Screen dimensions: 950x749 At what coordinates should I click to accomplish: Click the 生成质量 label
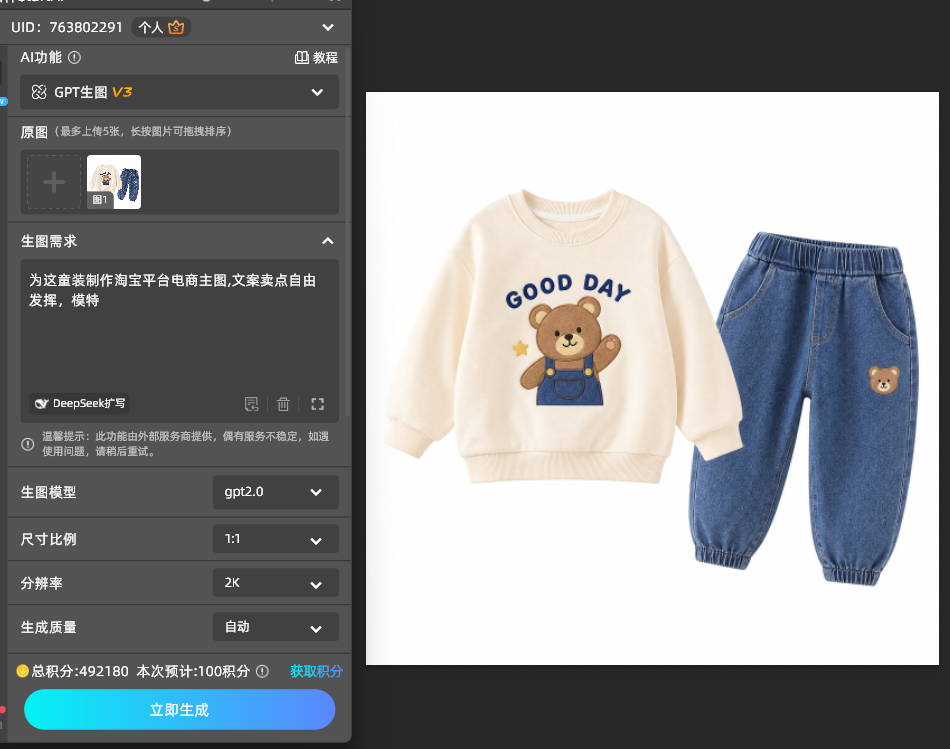pos(48,627)
